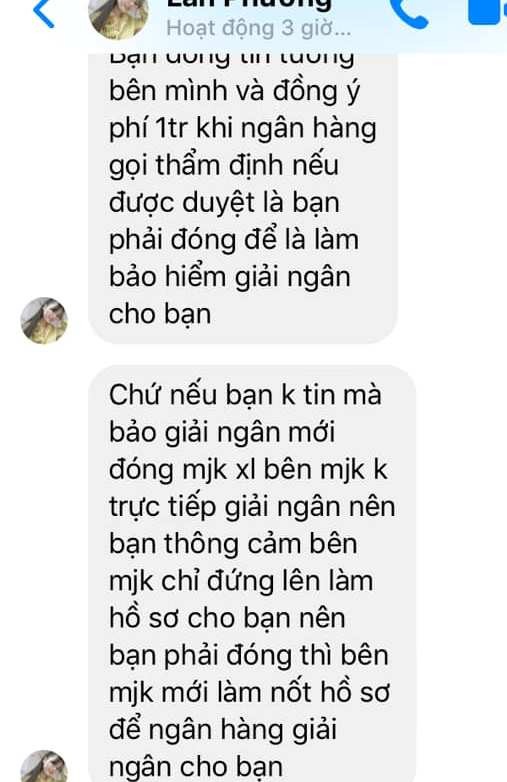Tap the line "phải đóng để là làm"
This screenshot has height=782, width=507.
[x=234, y=240]
